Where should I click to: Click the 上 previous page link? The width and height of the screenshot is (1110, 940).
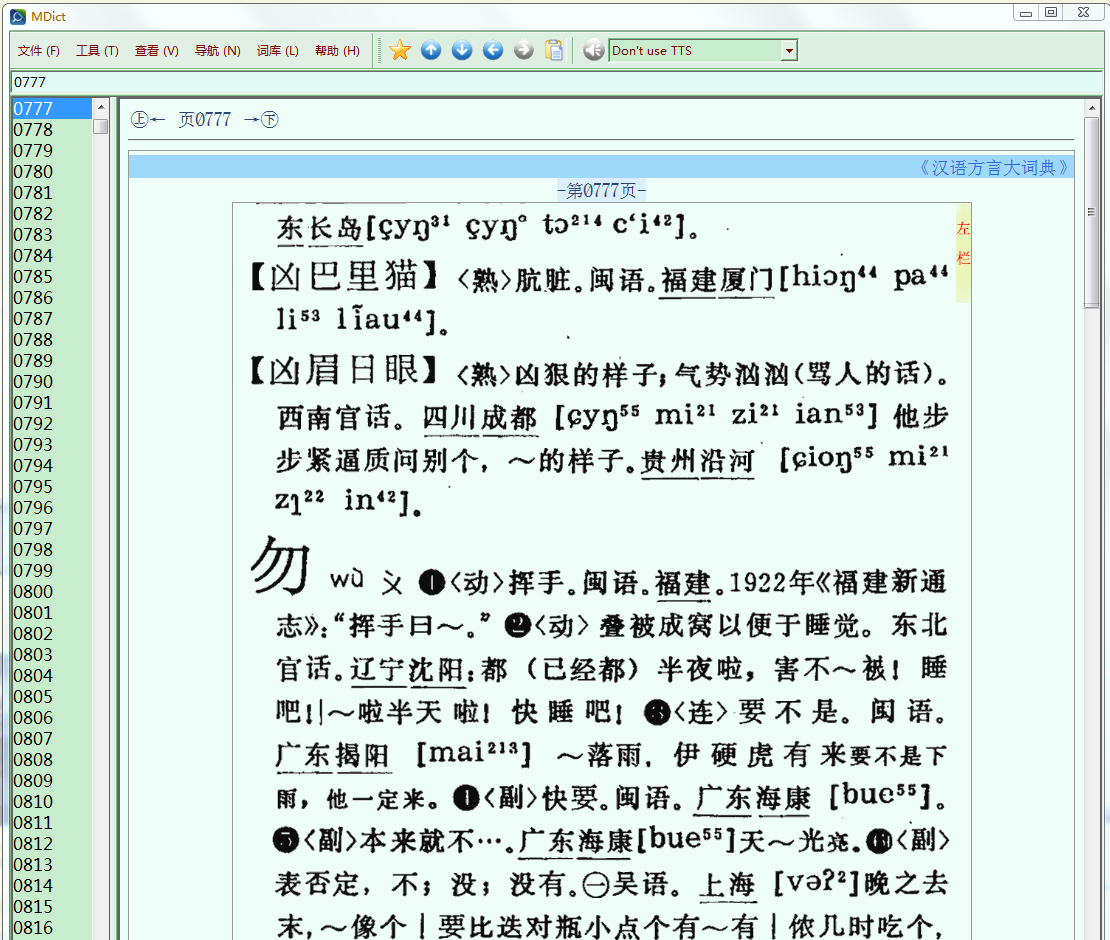[140, 120]
